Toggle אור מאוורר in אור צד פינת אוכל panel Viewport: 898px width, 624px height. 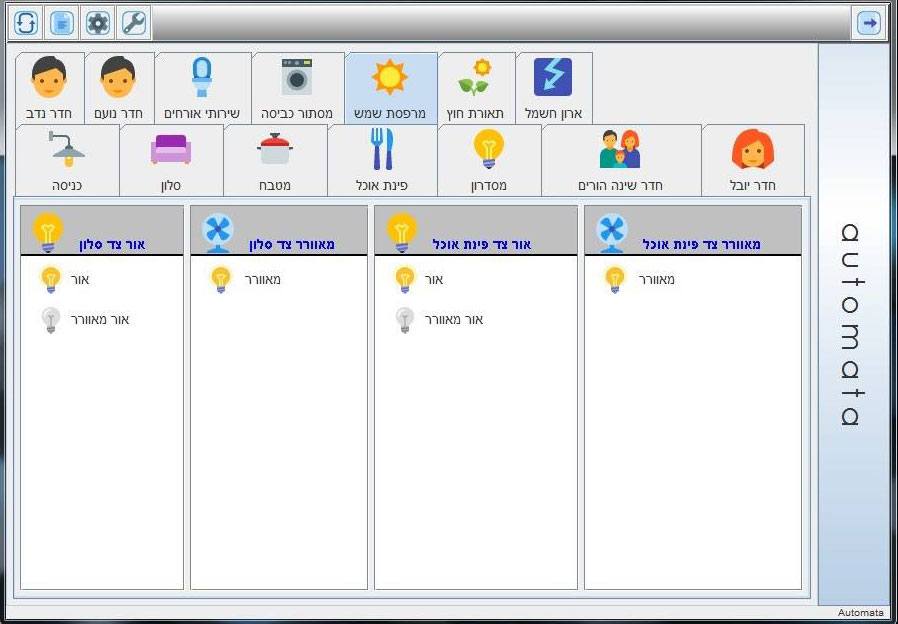pyautogui.click(x=404, y=320)
